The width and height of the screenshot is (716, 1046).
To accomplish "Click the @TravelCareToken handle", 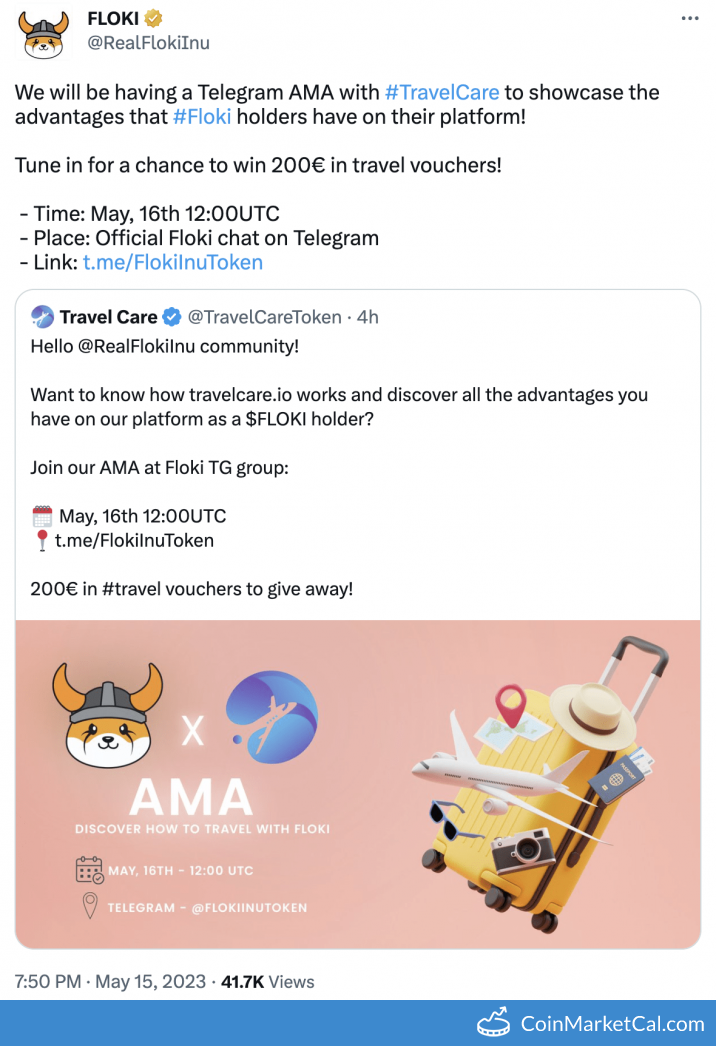I will 265,317.
